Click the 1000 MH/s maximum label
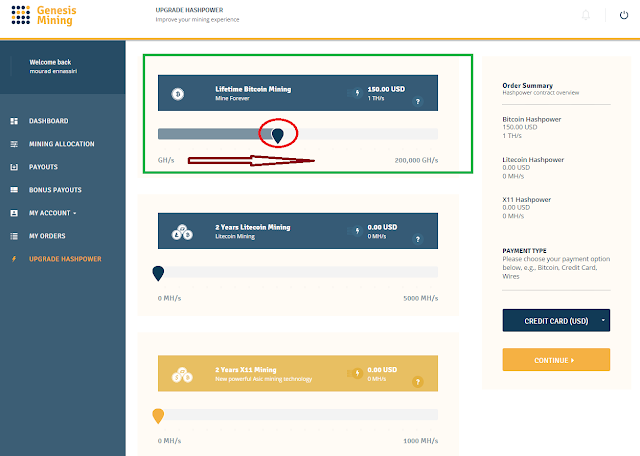 click(x=421, y=440)
